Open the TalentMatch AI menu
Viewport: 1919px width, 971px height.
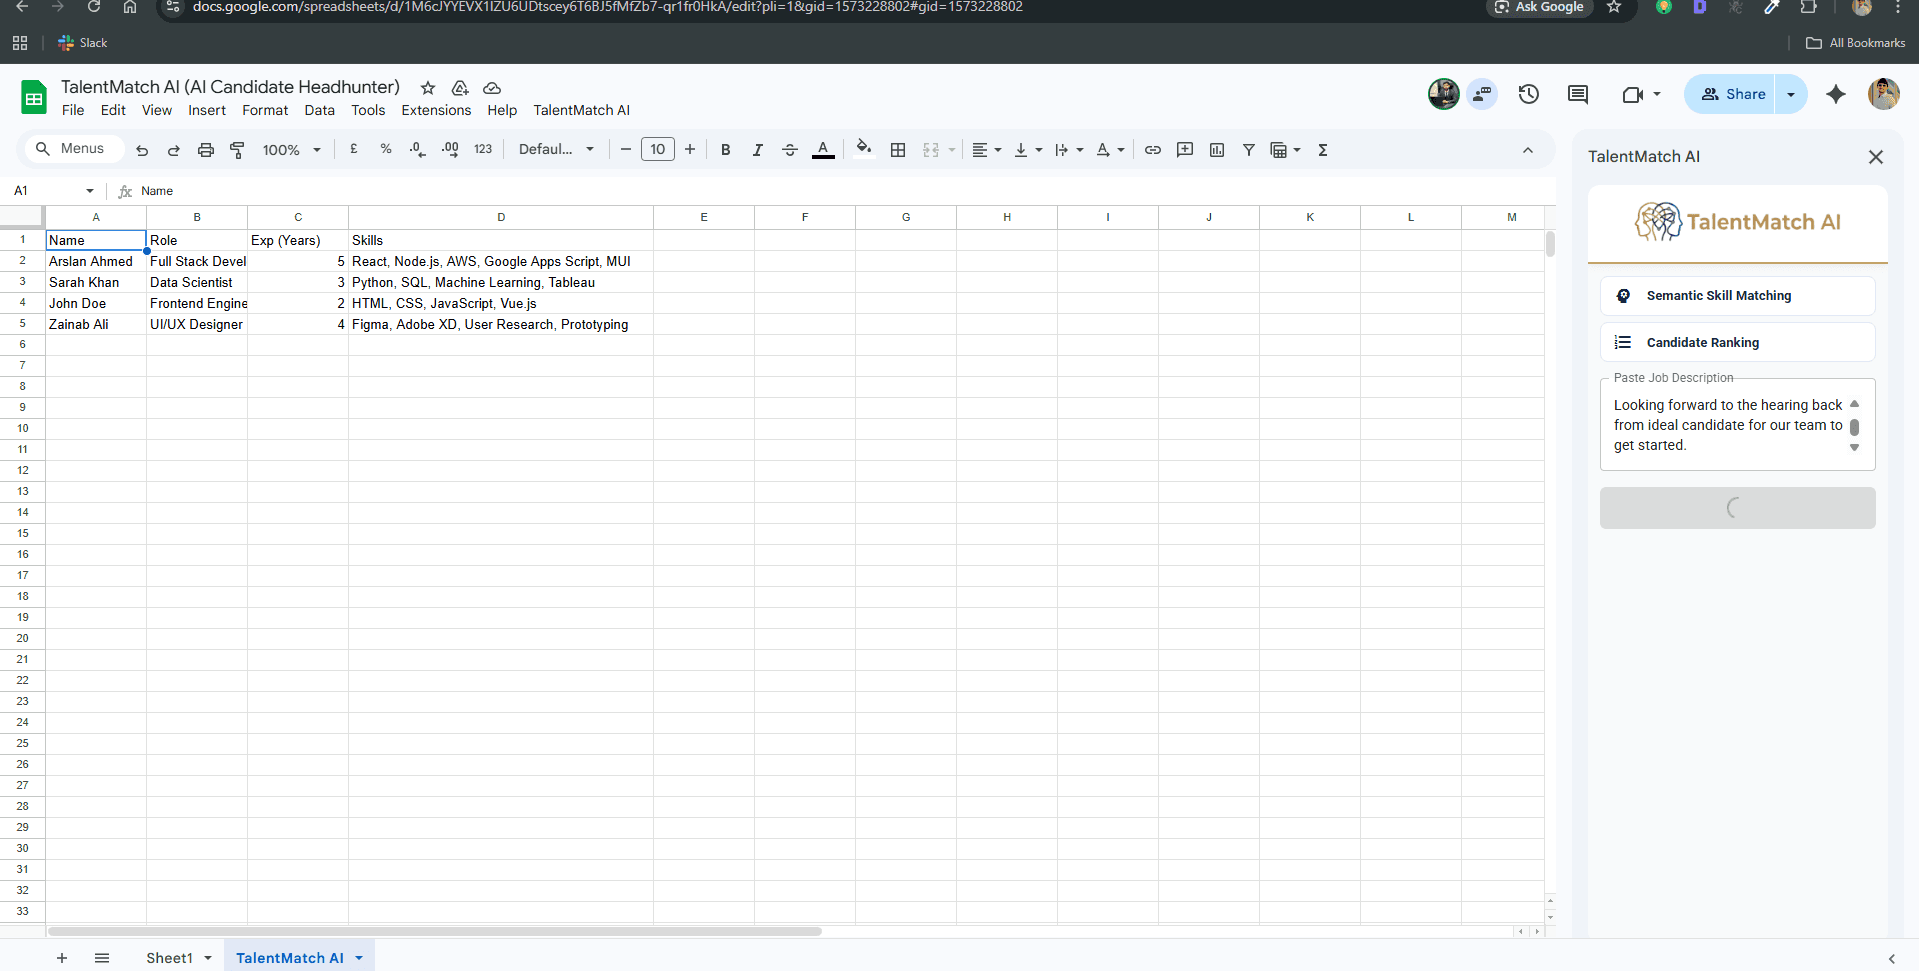click(x=582, y=110)
